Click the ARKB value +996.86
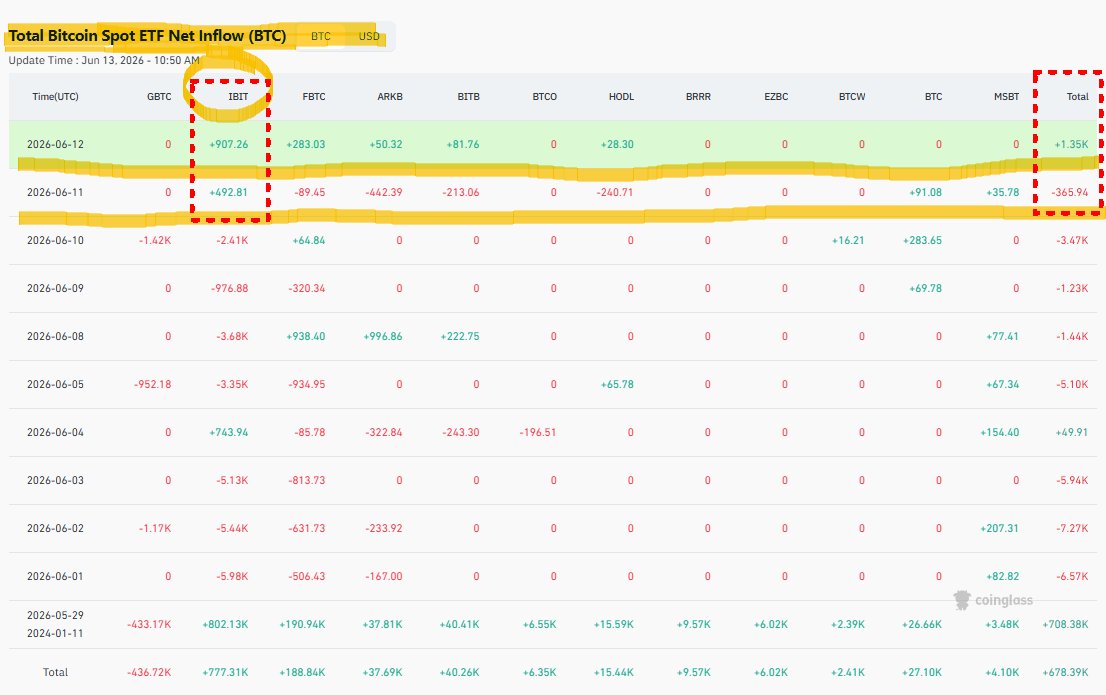The height and width of the screenshot is (695, 1106). pyautogui.click(x=383, y=337)
